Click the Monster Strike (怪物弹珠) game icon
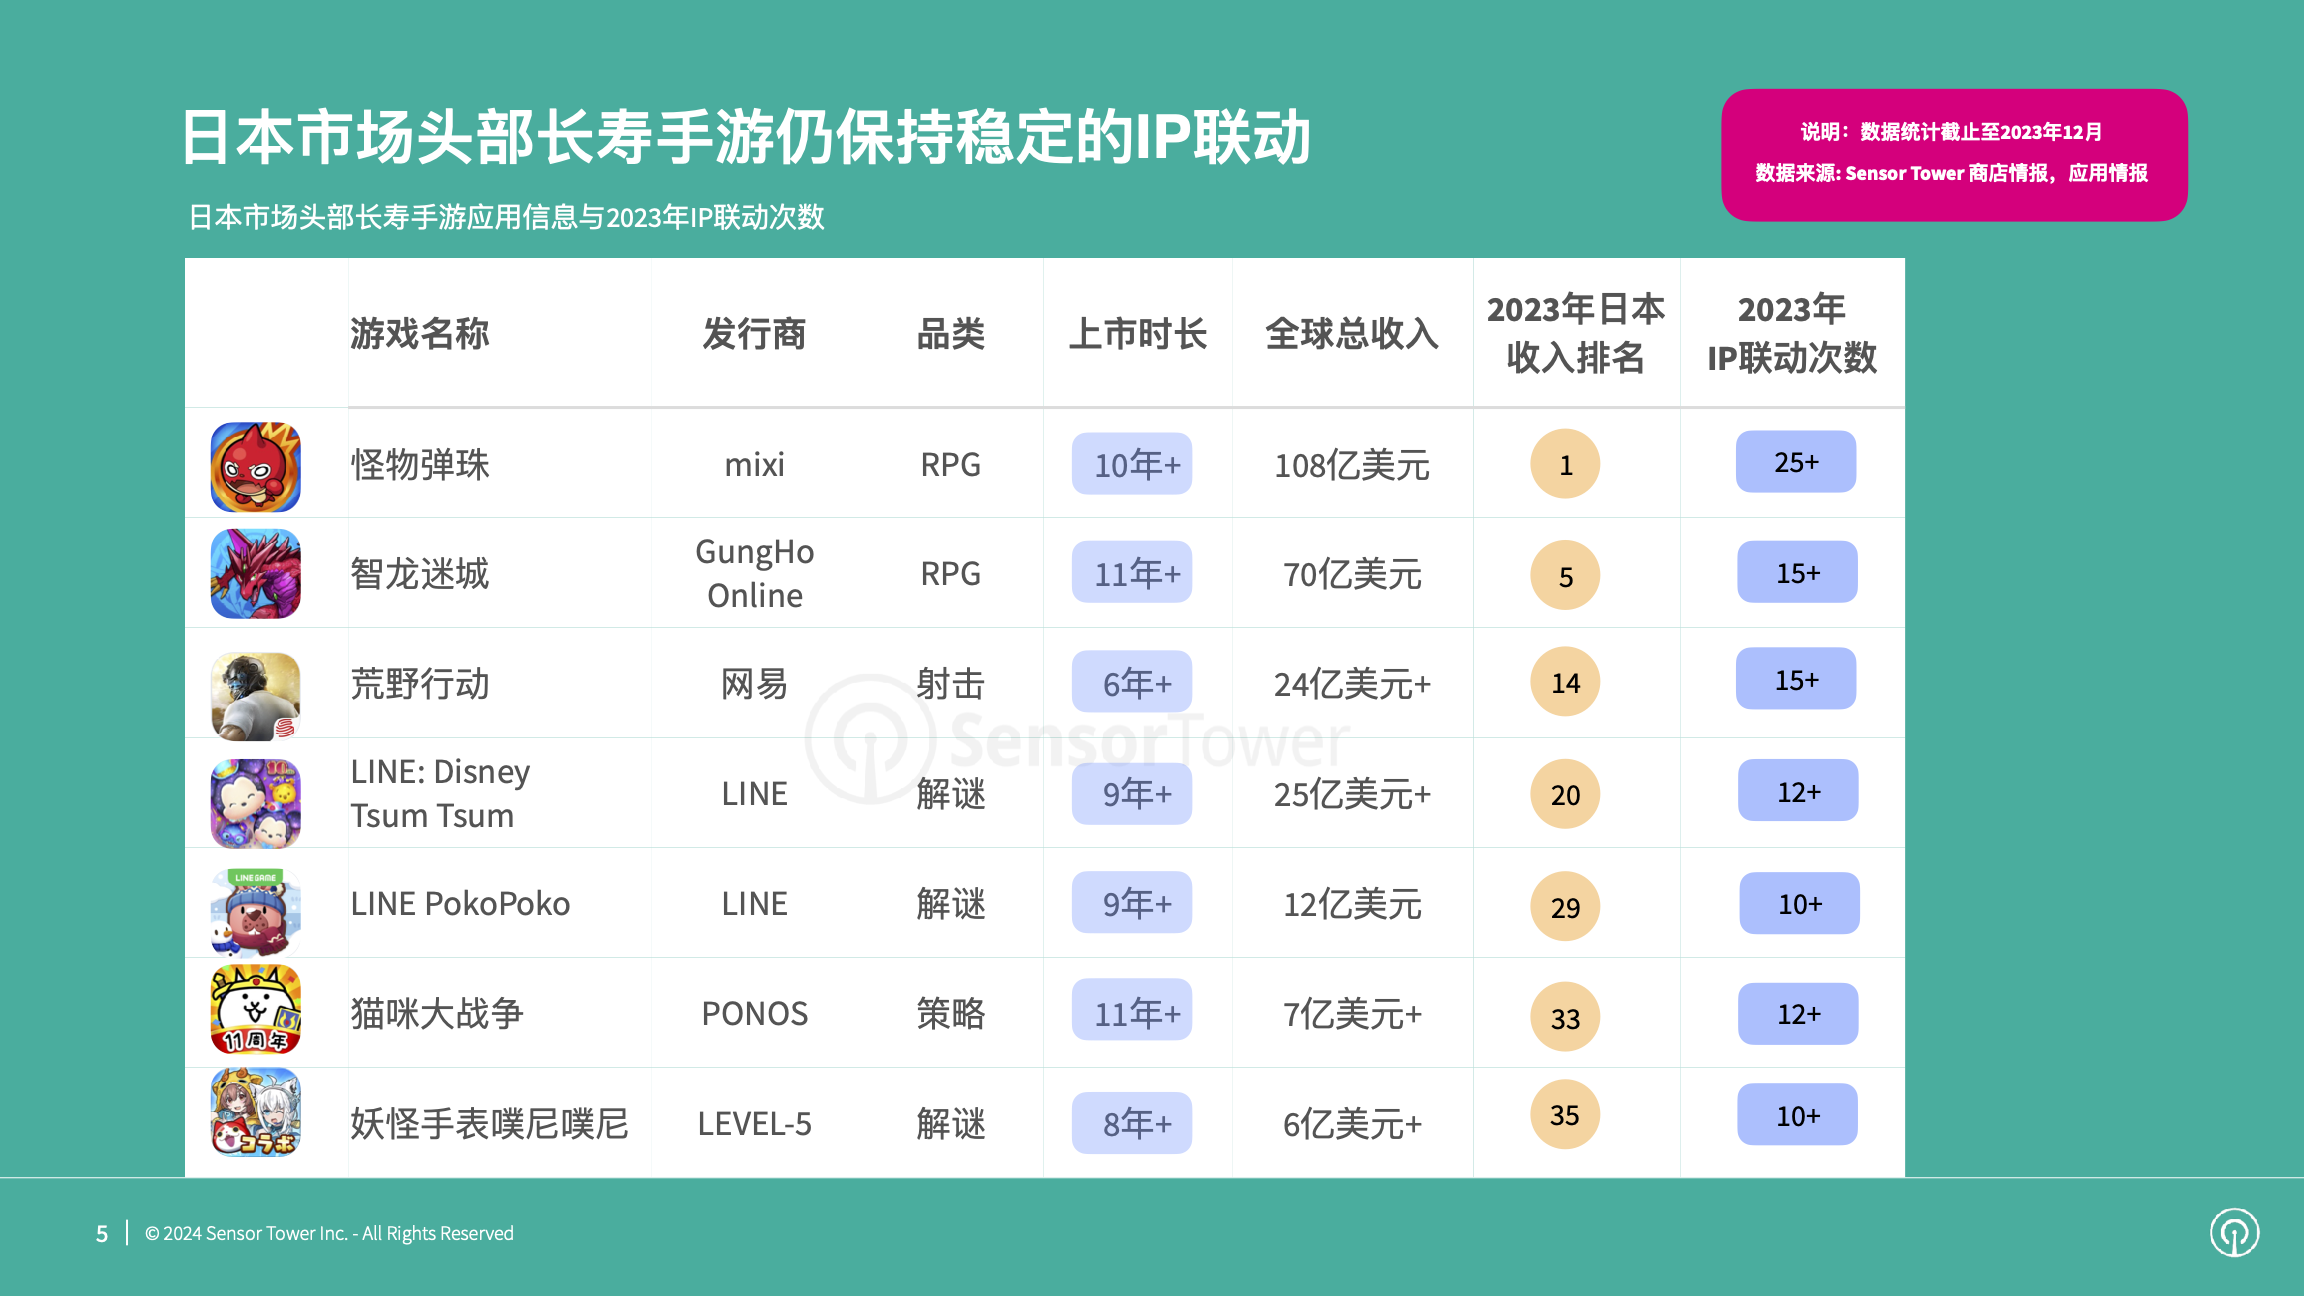The width and height of the screenshot is (2304, 1296). pyautogui.click(x=255, y=466)
